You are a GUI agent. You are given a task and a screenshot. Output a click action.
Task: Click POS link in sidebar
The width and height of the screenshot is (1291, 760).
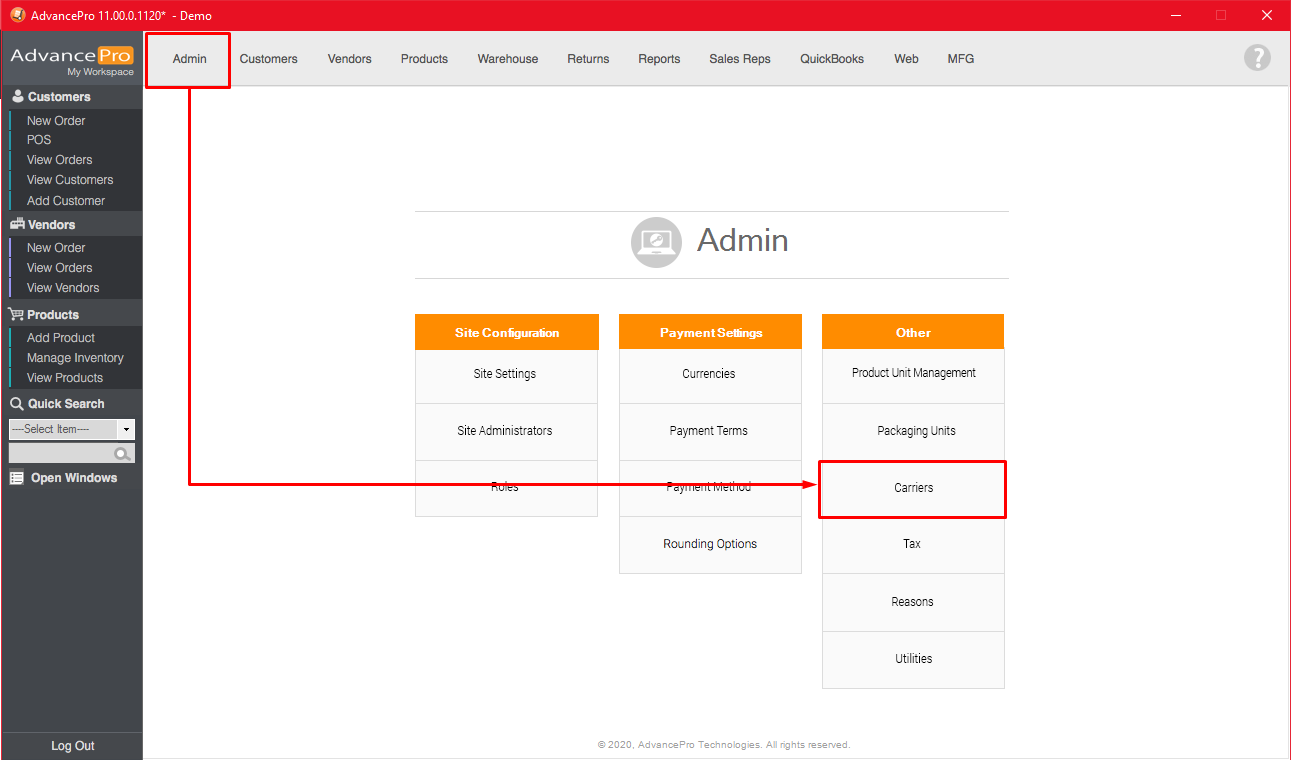[39, 140]
